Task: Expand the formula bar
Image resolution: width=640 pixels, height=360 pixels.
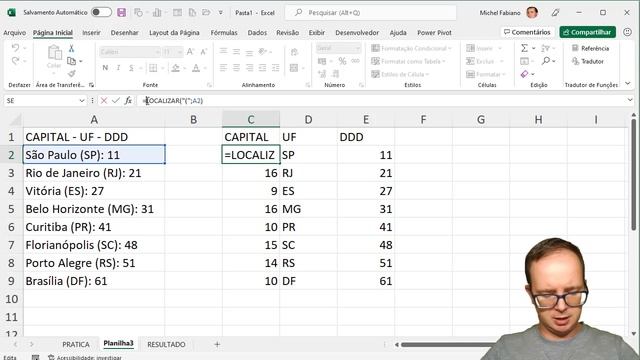Action: tap(630, 100)
